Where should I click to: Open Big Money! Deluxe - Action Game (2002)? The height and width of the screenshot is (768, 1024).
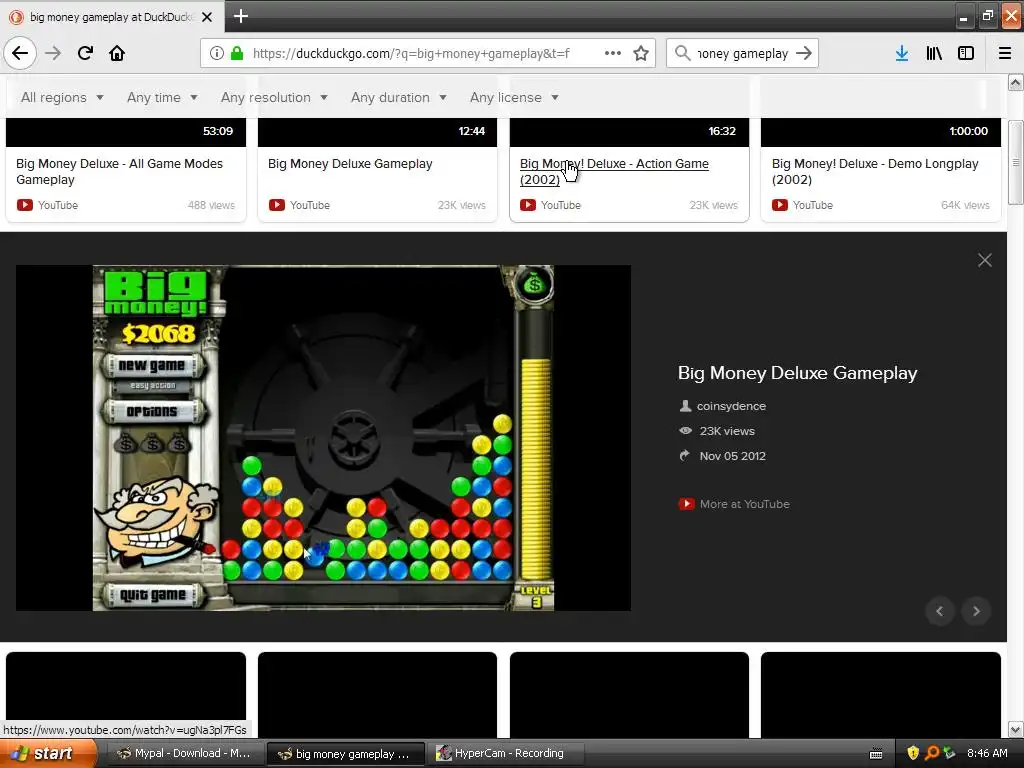point(614,171)
